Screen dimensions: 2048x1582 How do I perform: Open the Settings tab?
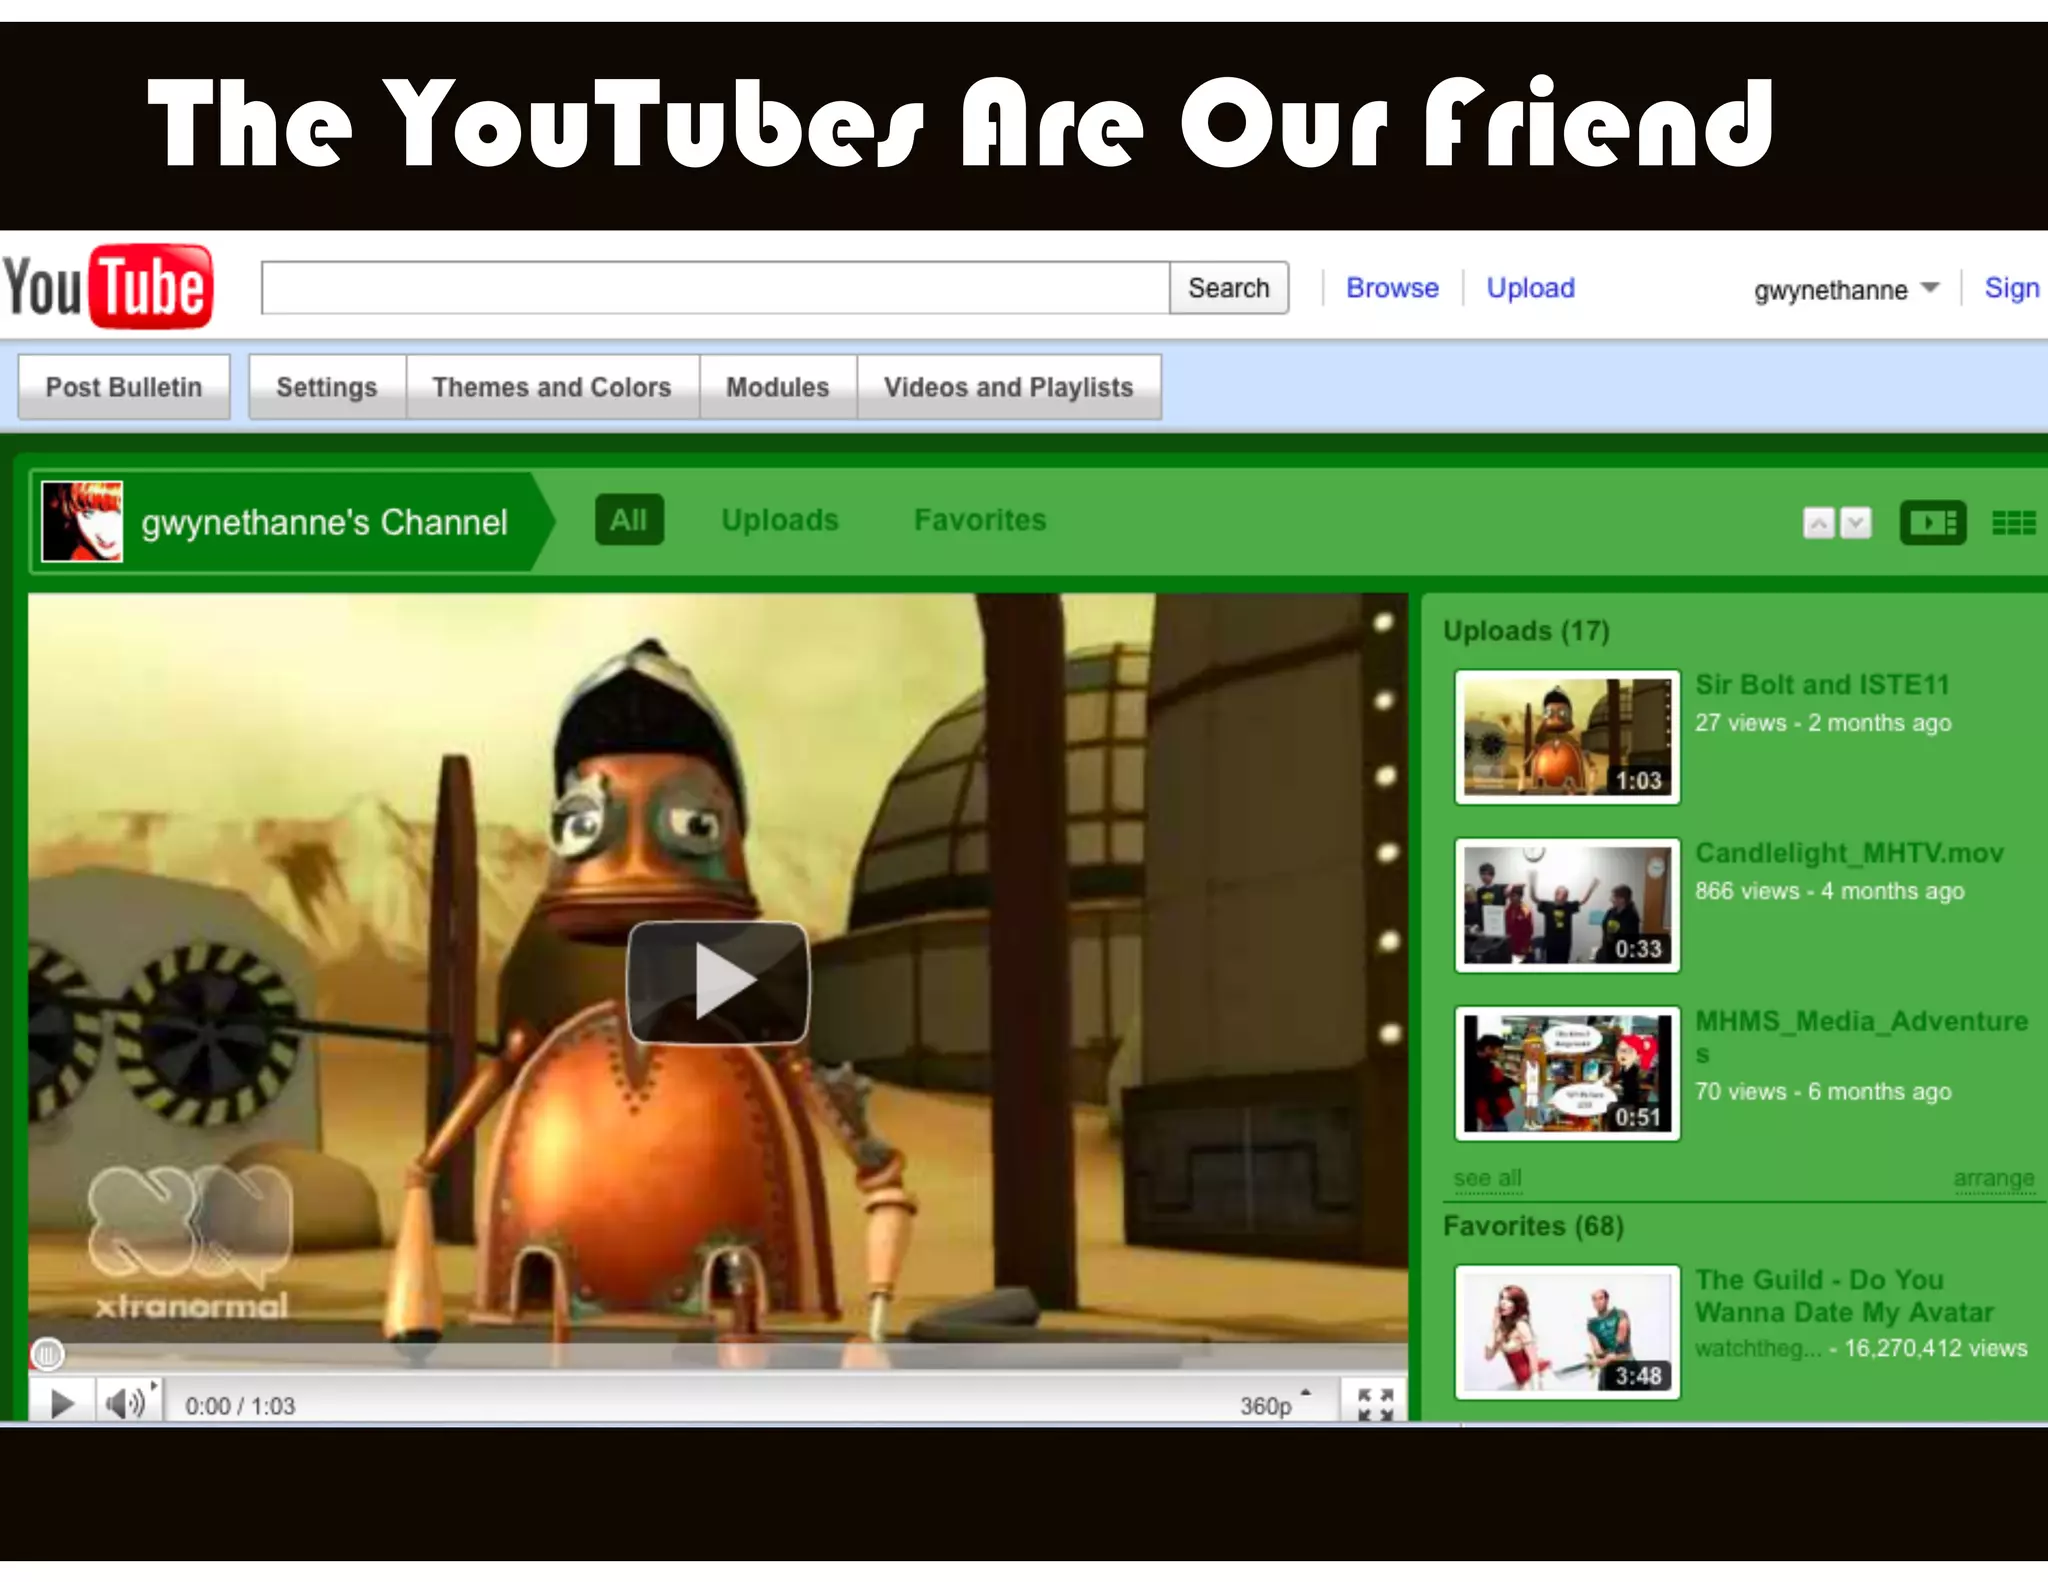(x=327, y=387)
